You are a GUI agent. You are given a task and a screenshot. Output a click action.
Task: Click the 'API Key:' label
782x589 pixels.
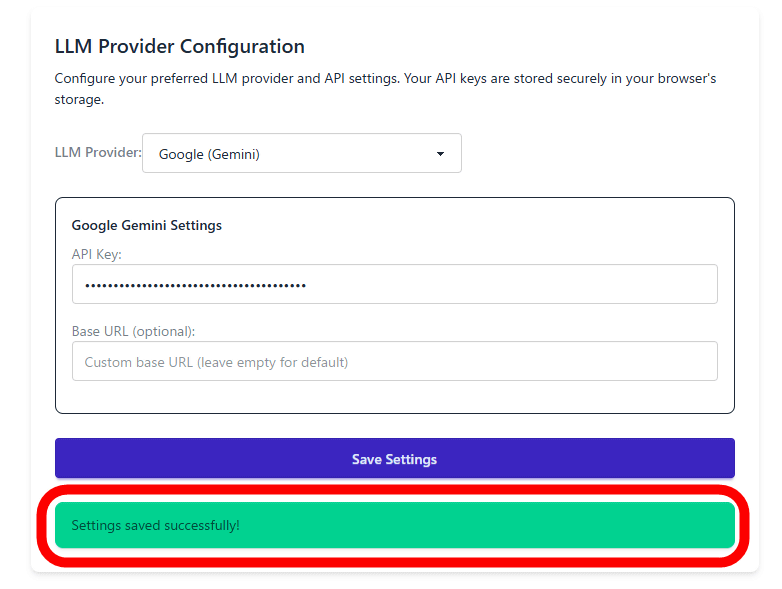tap(97, 254)
